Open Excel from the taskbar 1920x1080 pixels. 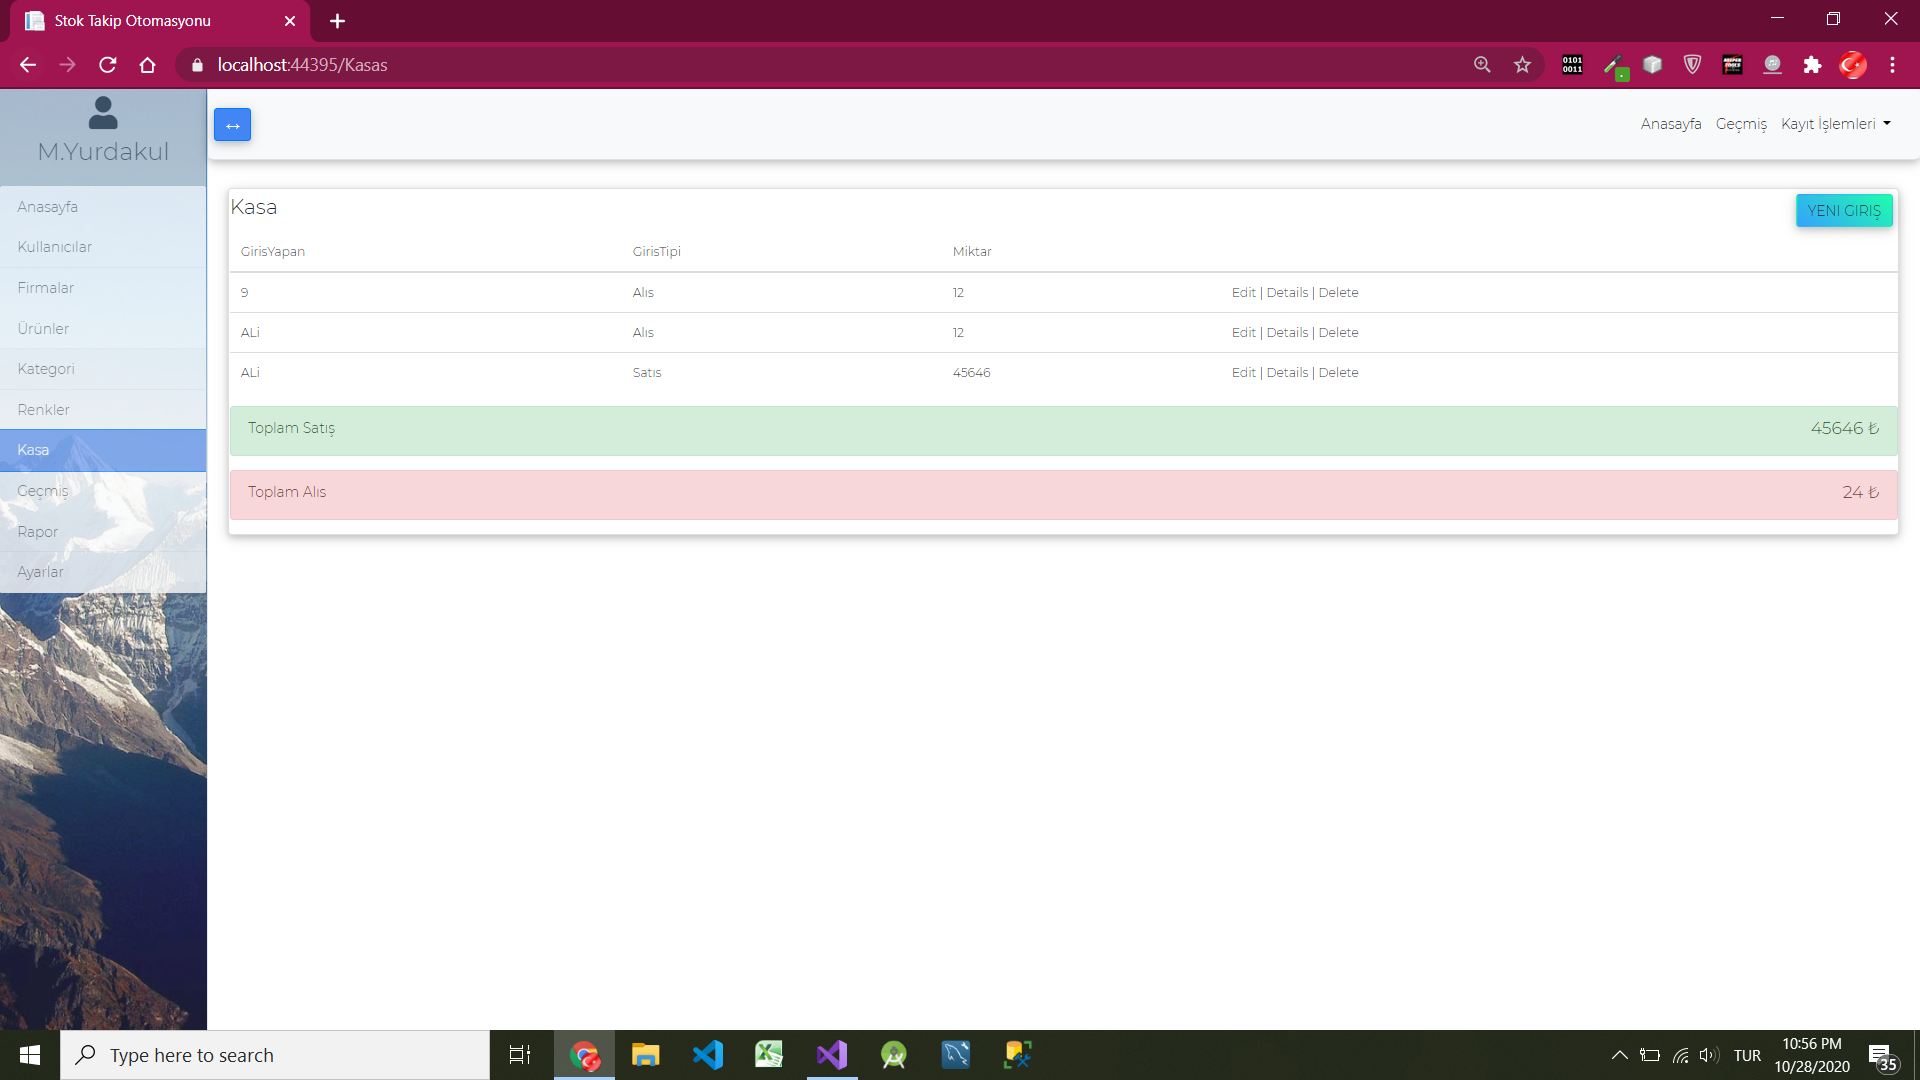coord(769,1054)
